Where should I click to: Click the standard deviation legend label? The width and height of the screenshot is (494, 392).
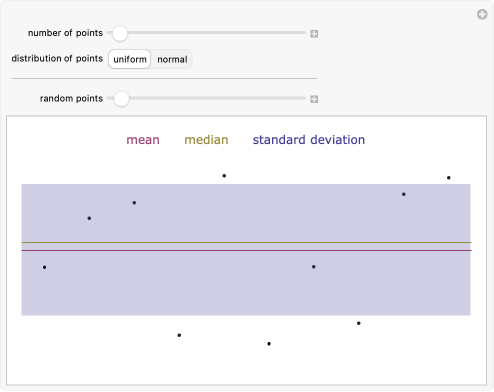[x=309, y=140]
